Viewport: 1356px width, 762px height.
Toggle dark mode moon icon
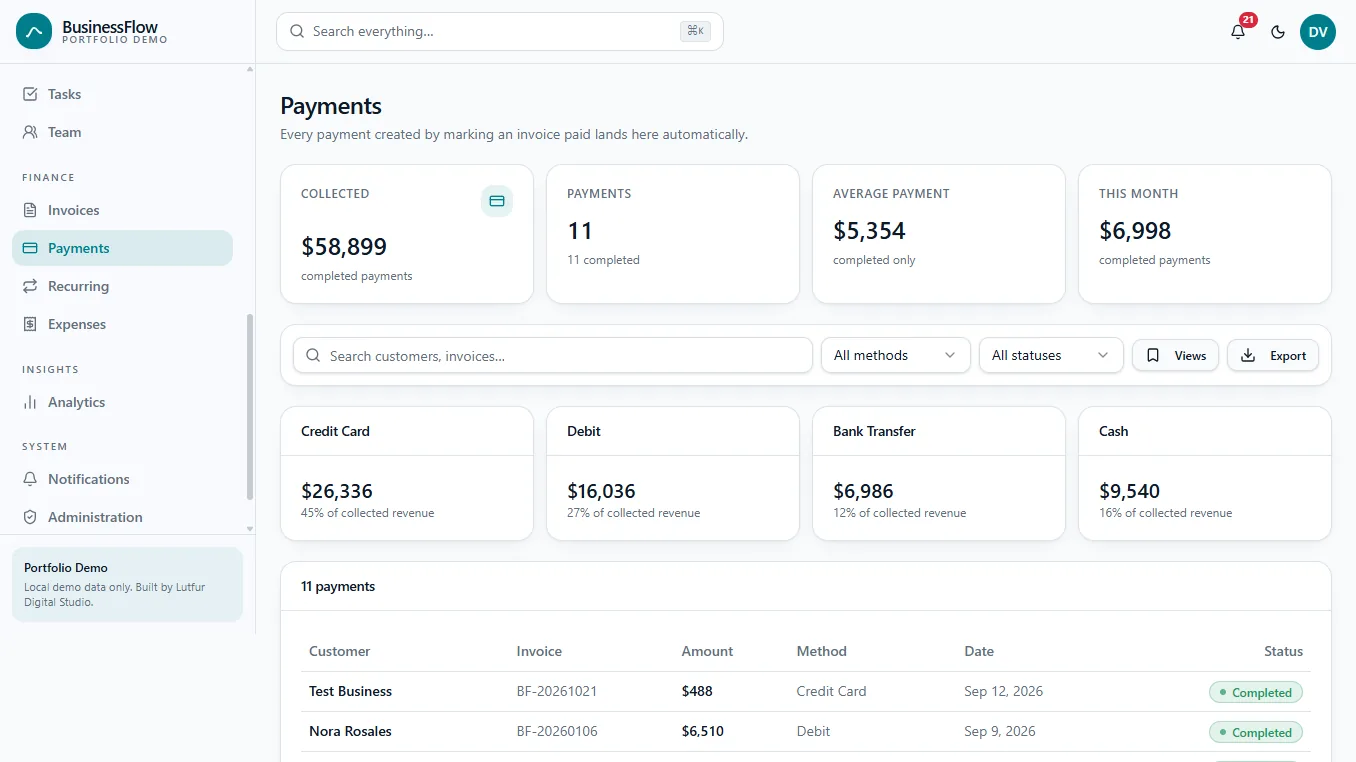coord(1278,32)
